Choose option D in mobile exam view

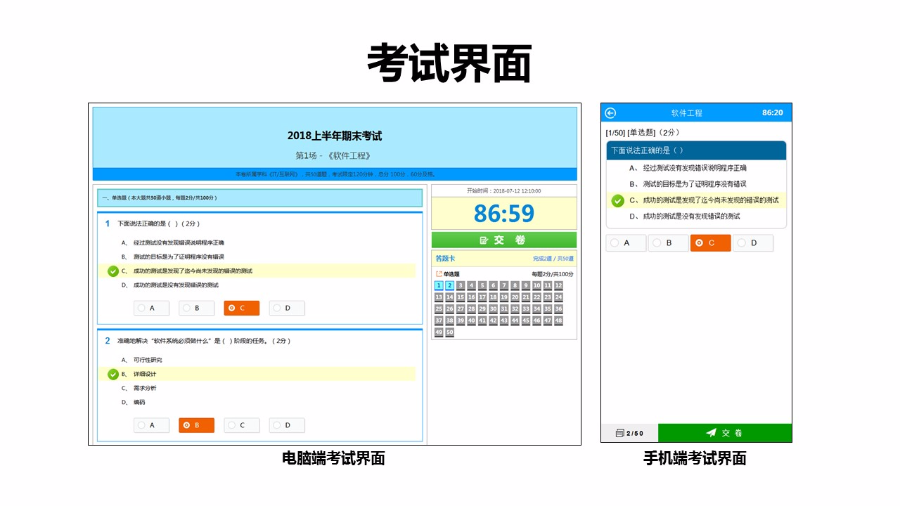pos(753,243)
